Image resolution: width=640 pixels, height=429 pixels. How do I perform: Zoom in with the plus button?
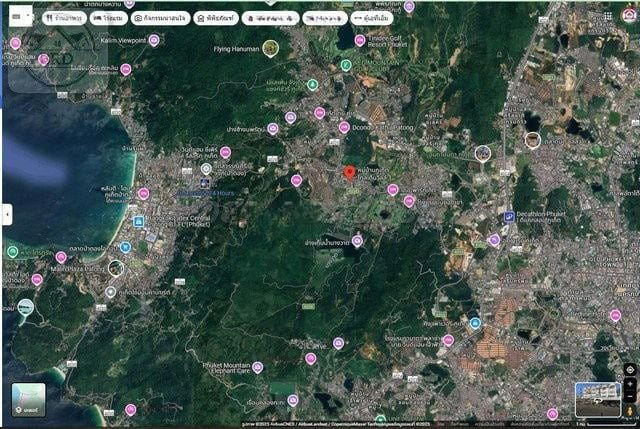(x=629, y=384)
